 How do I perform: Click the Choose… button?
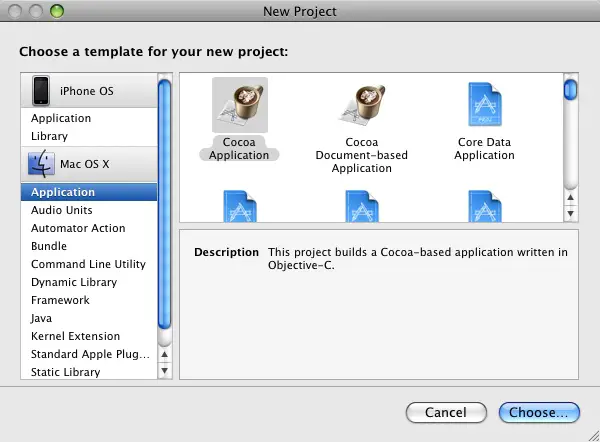tap(538, 412)
